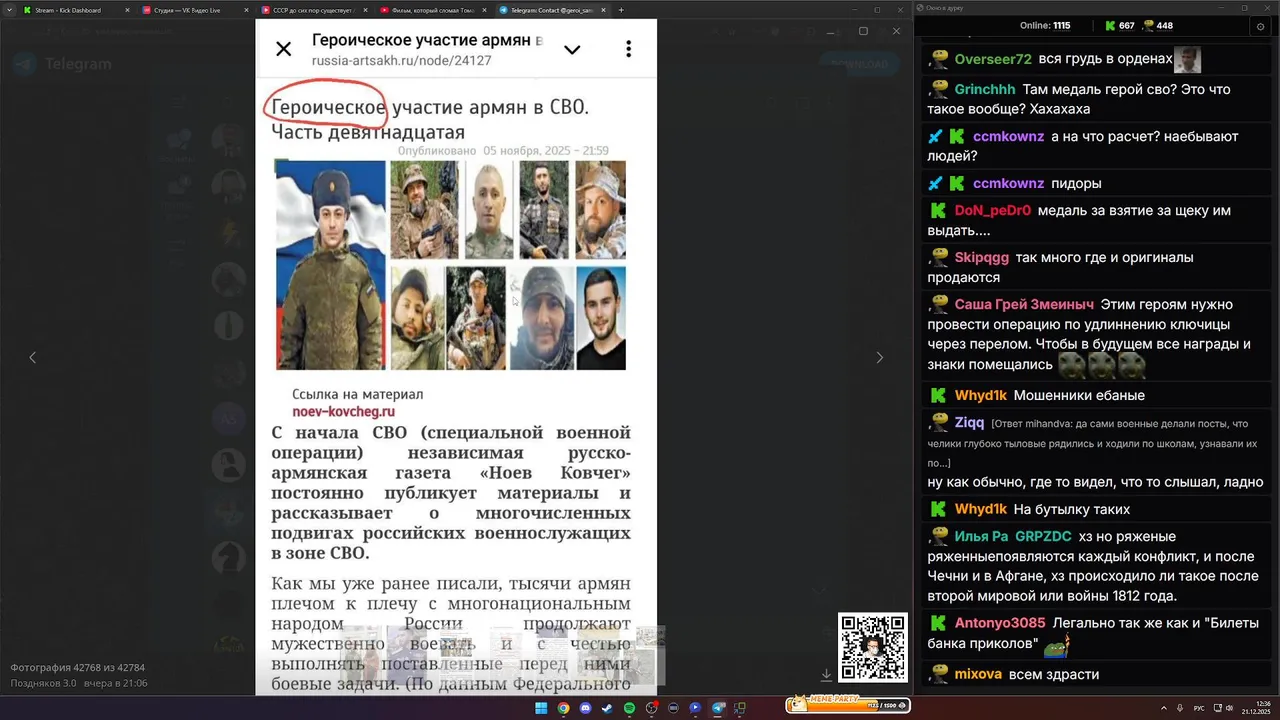Viewport: 1280px width, 720px height.
Task: Click Online: 1115 counter
Action: pos(1045,26)
